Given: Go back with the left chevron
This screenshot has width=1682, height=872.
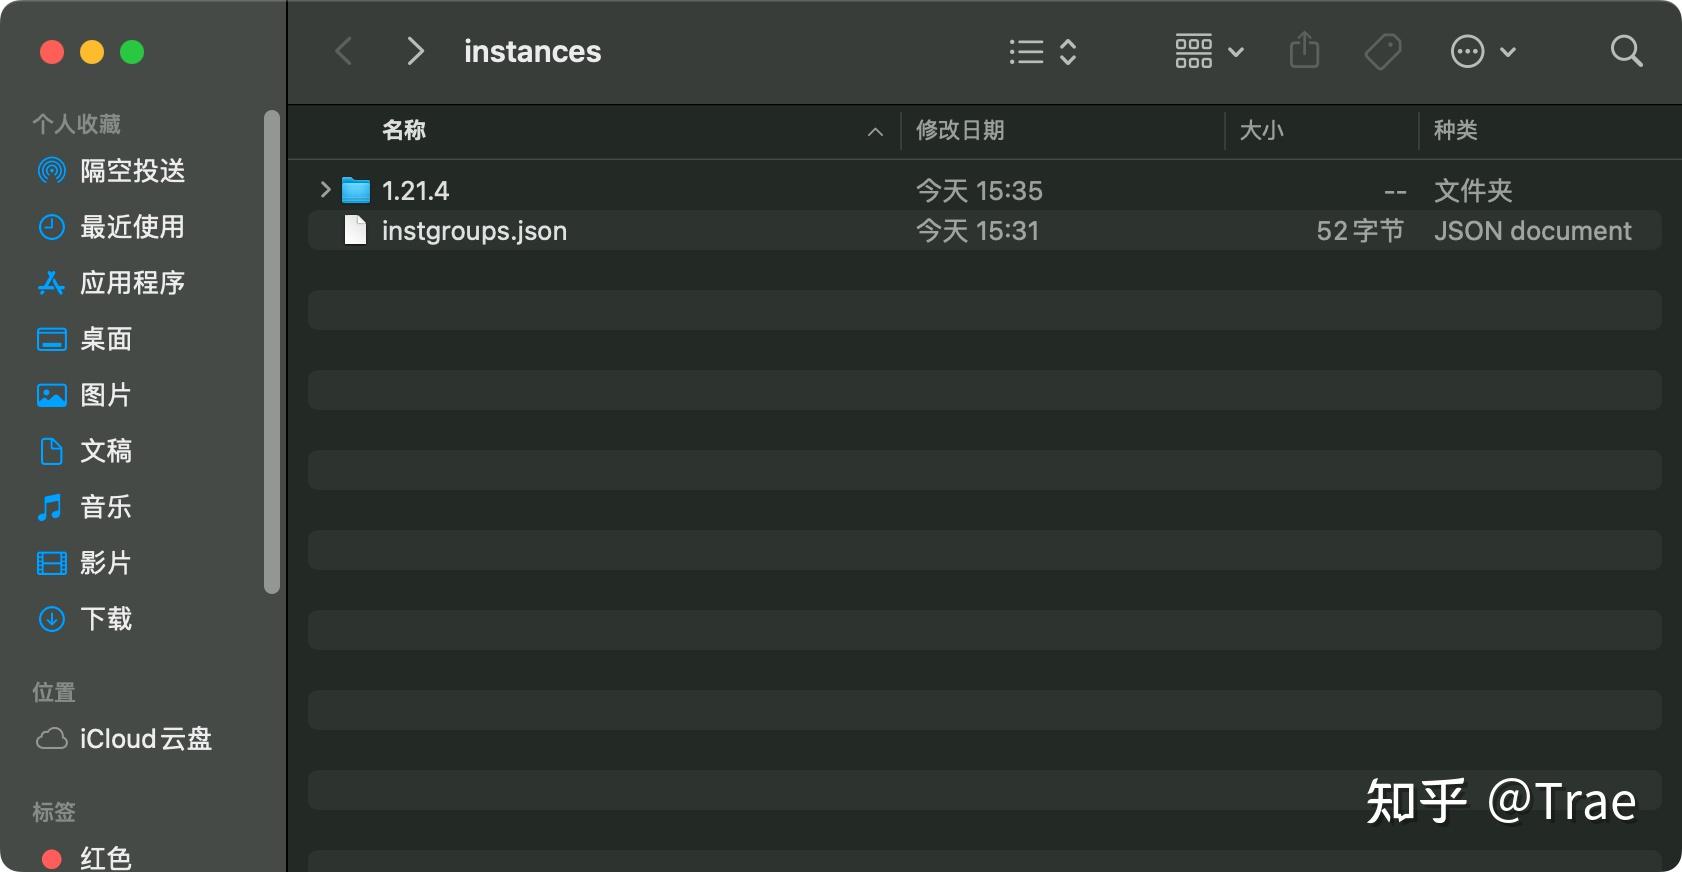Looking at the screenshot, I should pyautogui.click(x=344, y=51).
